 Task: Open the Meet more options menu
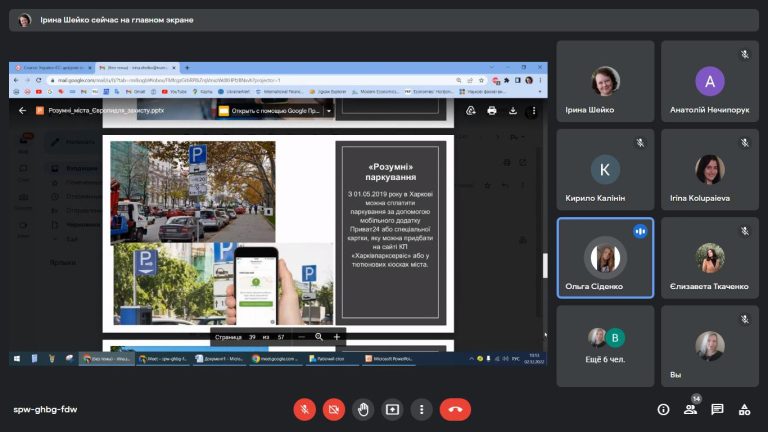pyautogui.click(x=422, y=409)
